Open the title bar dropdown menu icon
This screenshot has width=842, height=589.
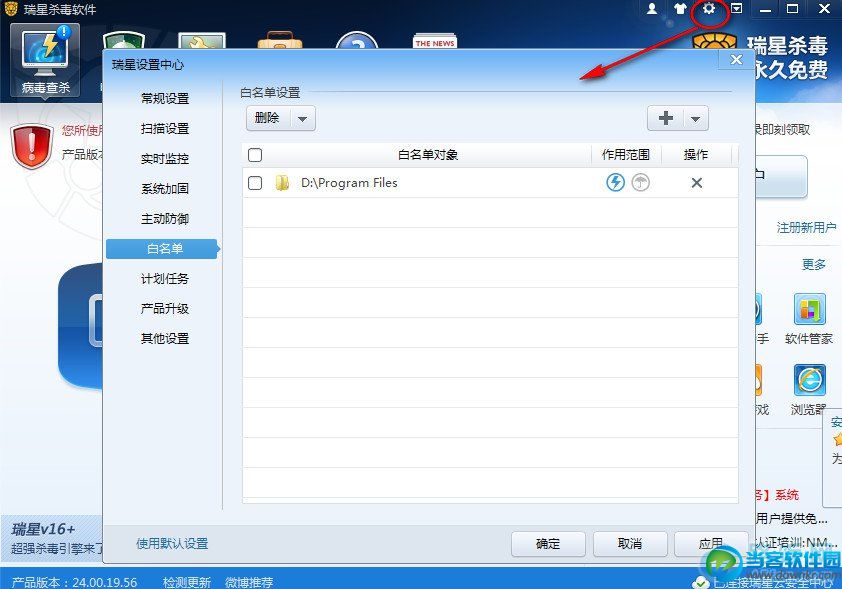737,9
